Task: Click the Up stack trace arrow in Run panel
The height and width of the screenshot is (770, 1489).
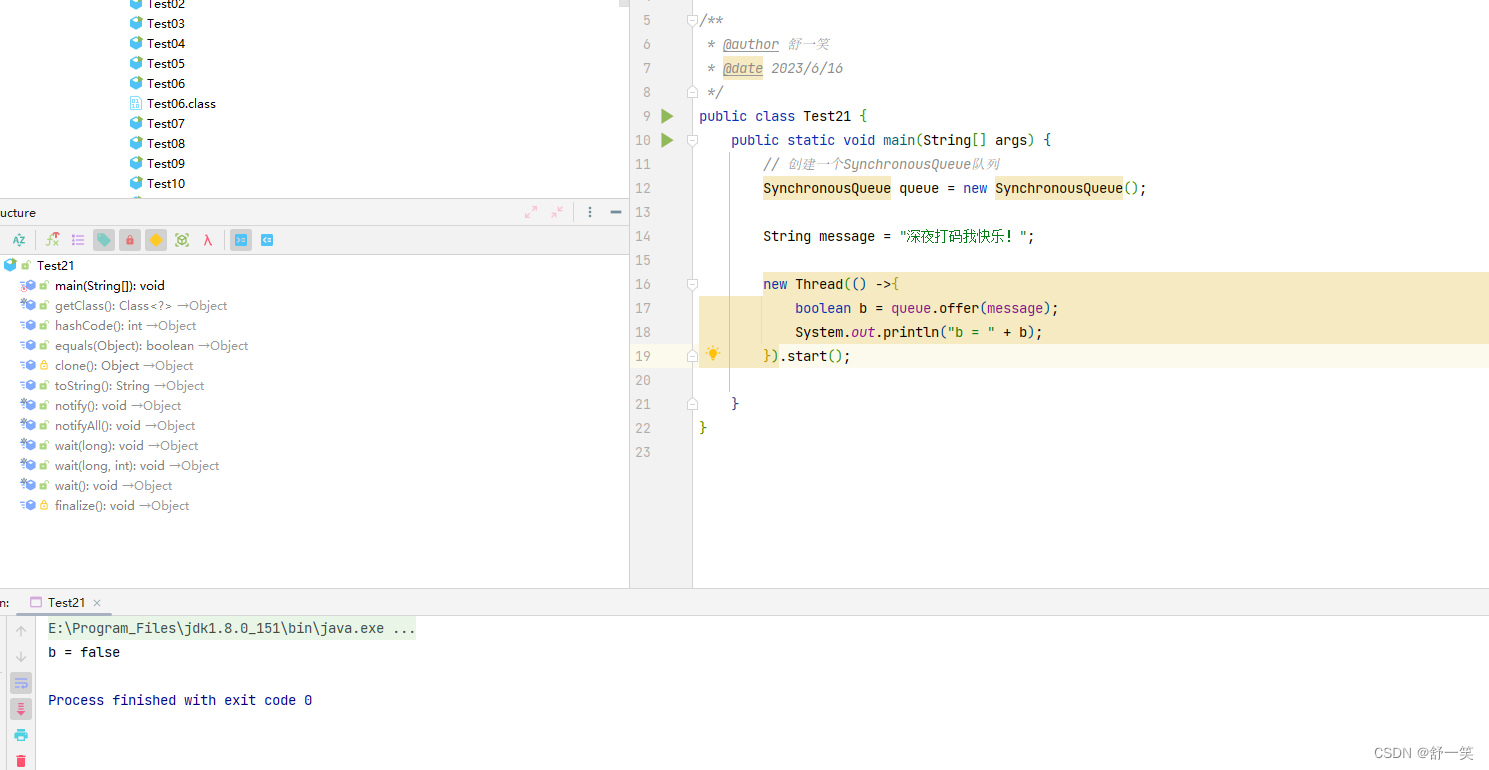Action: point(21,631)
